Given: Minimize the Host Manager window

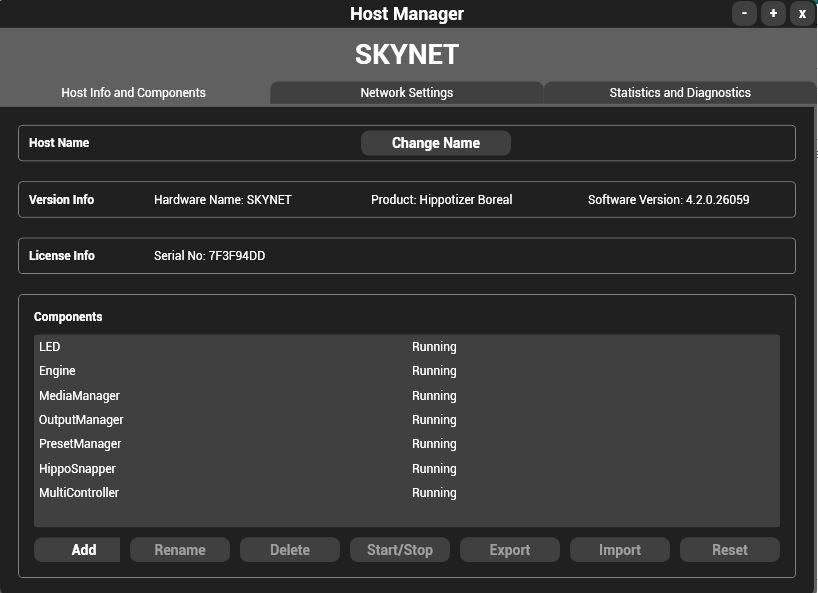Looking at the screenshot, I should tap(742, 13).
